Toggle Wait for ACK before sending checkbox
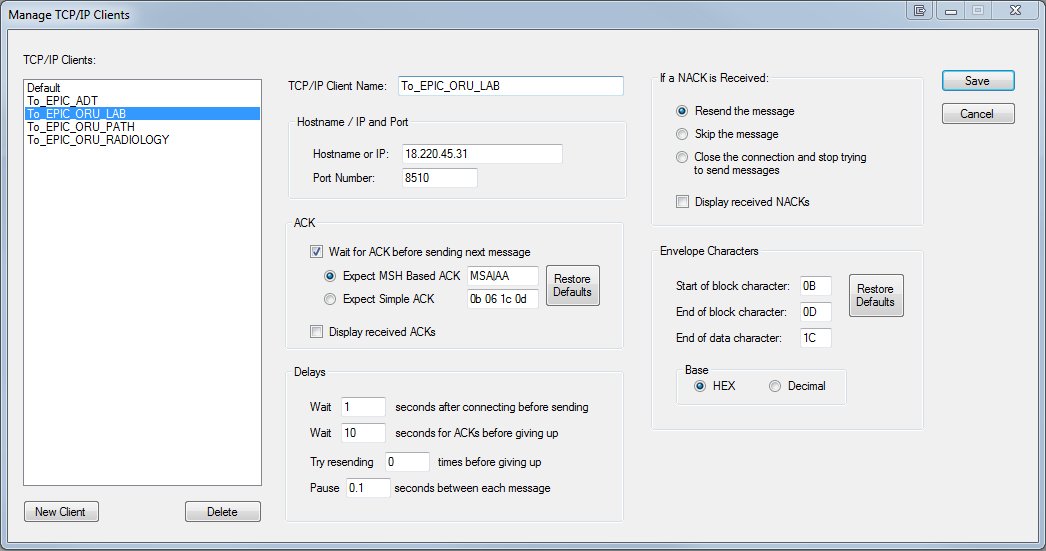The height and width of the screenshot is (551, 1046). [x=316, y=251]
